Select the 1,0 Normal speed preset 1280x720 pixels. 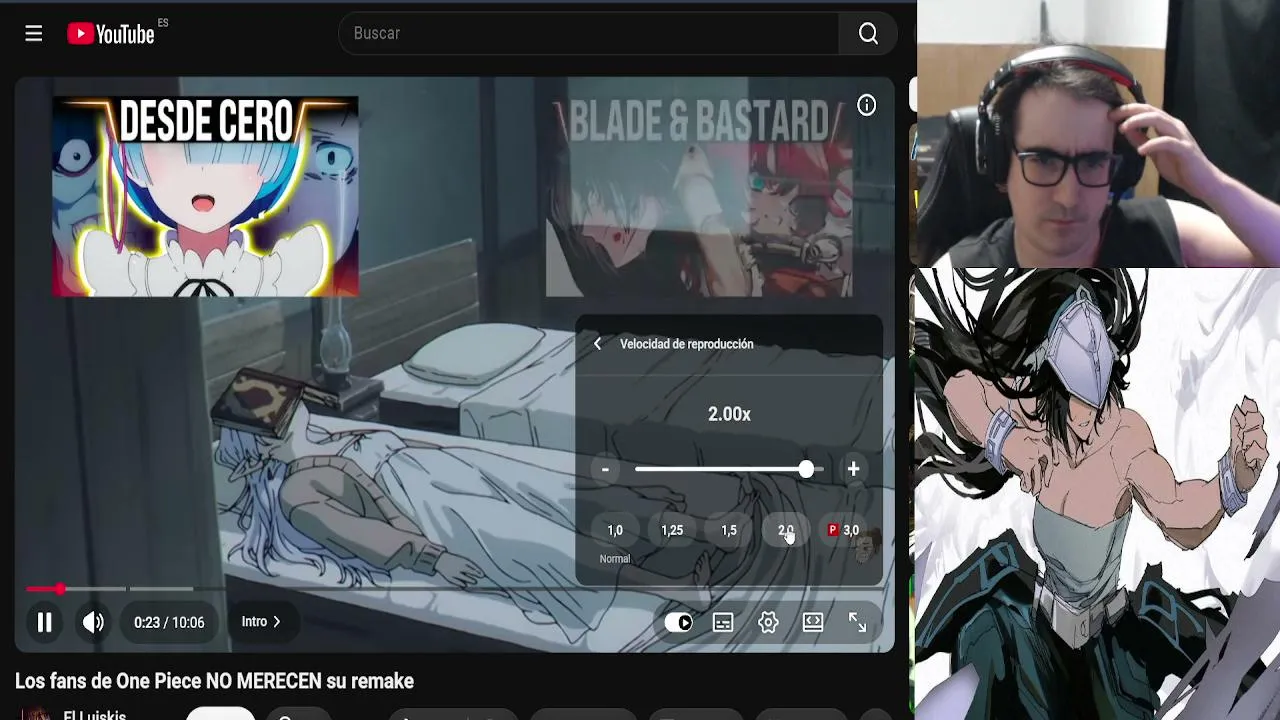click(x=615, y=531)
